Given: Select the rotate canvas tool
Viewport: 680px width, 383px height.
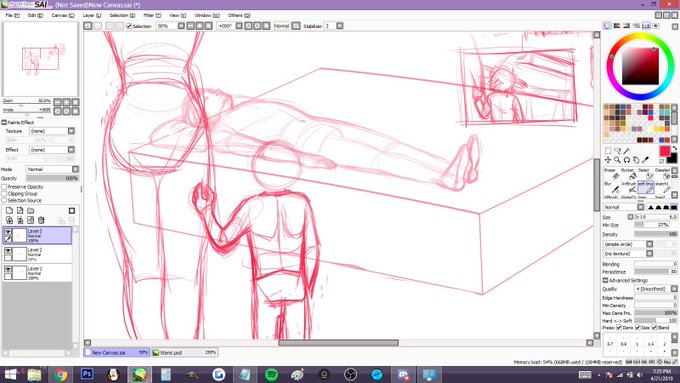Looking at the screenshot, I should click(x=627, y=160).
